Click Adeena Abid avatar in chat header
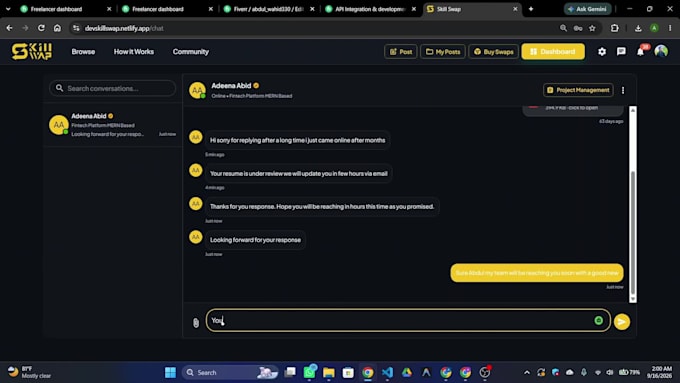This screenshot has width=680, height=383. (x=197, y=90)
